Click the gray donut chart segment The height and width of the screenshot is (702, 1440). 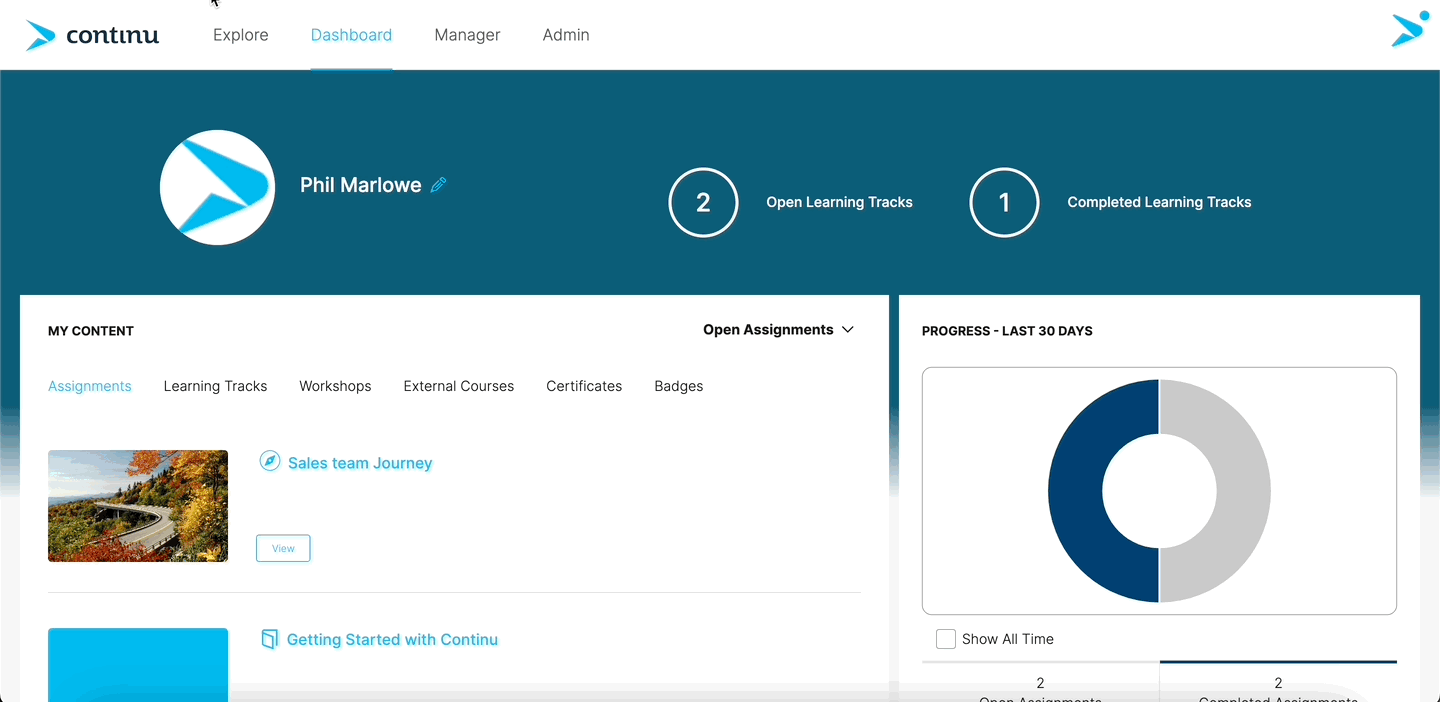click(1243, 491)
